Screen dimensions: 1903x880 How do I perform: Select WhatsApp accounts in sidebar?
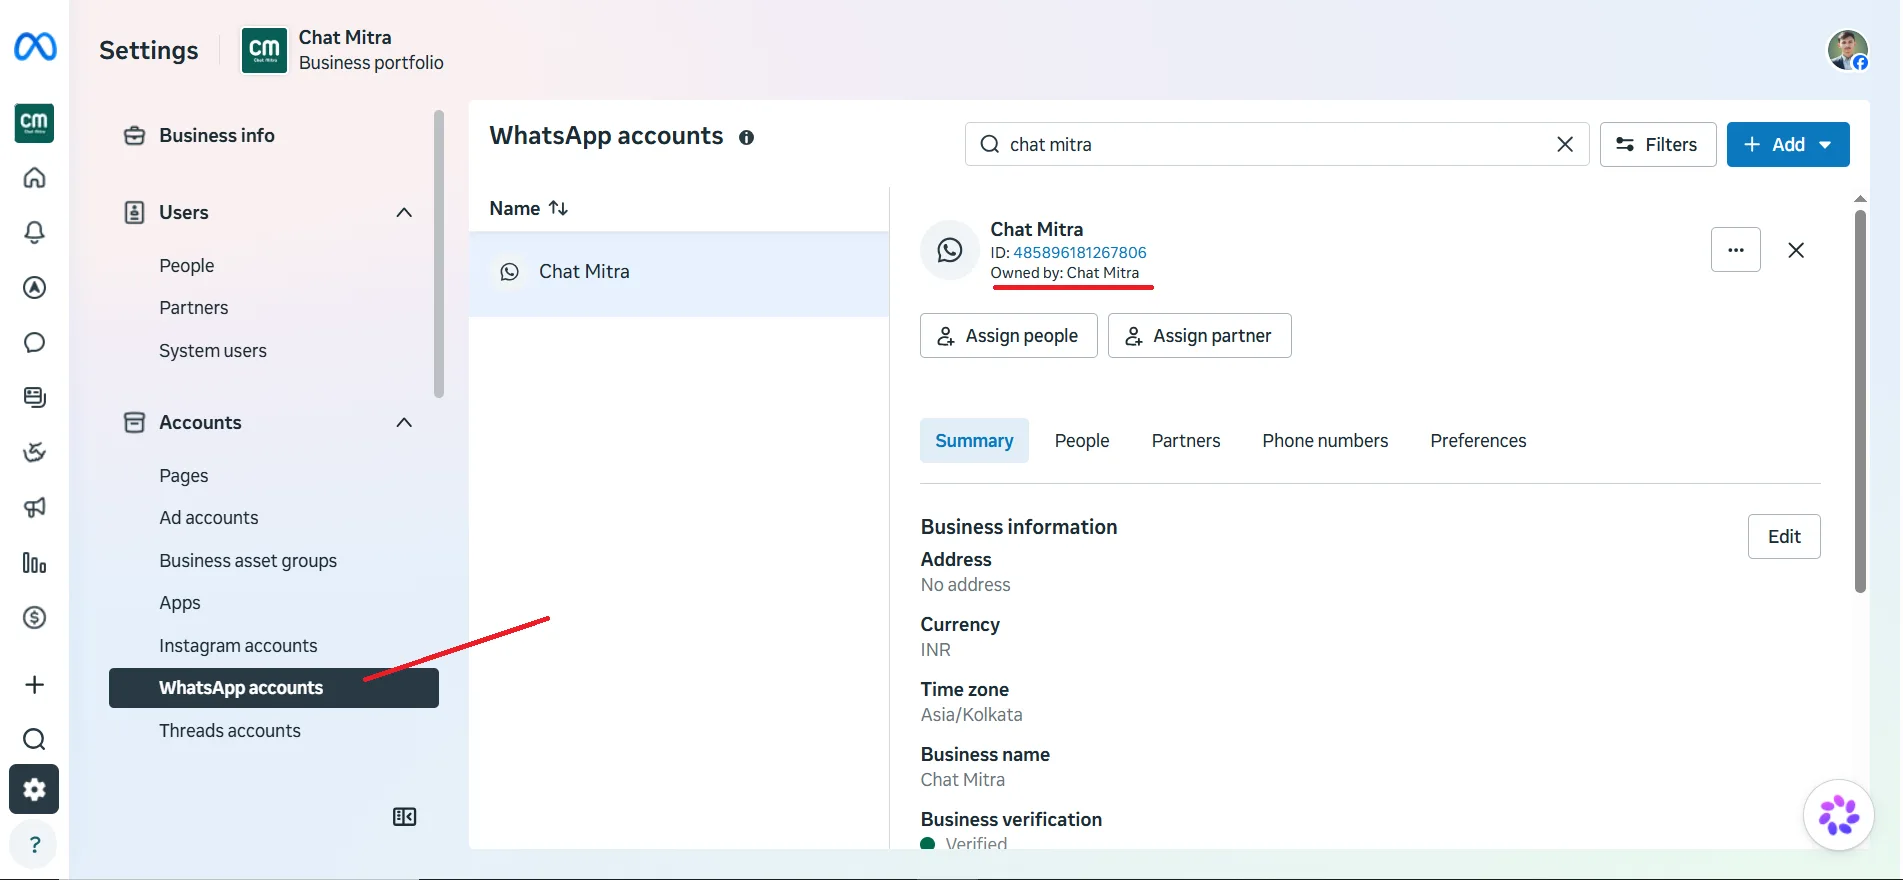pos(274,688)
